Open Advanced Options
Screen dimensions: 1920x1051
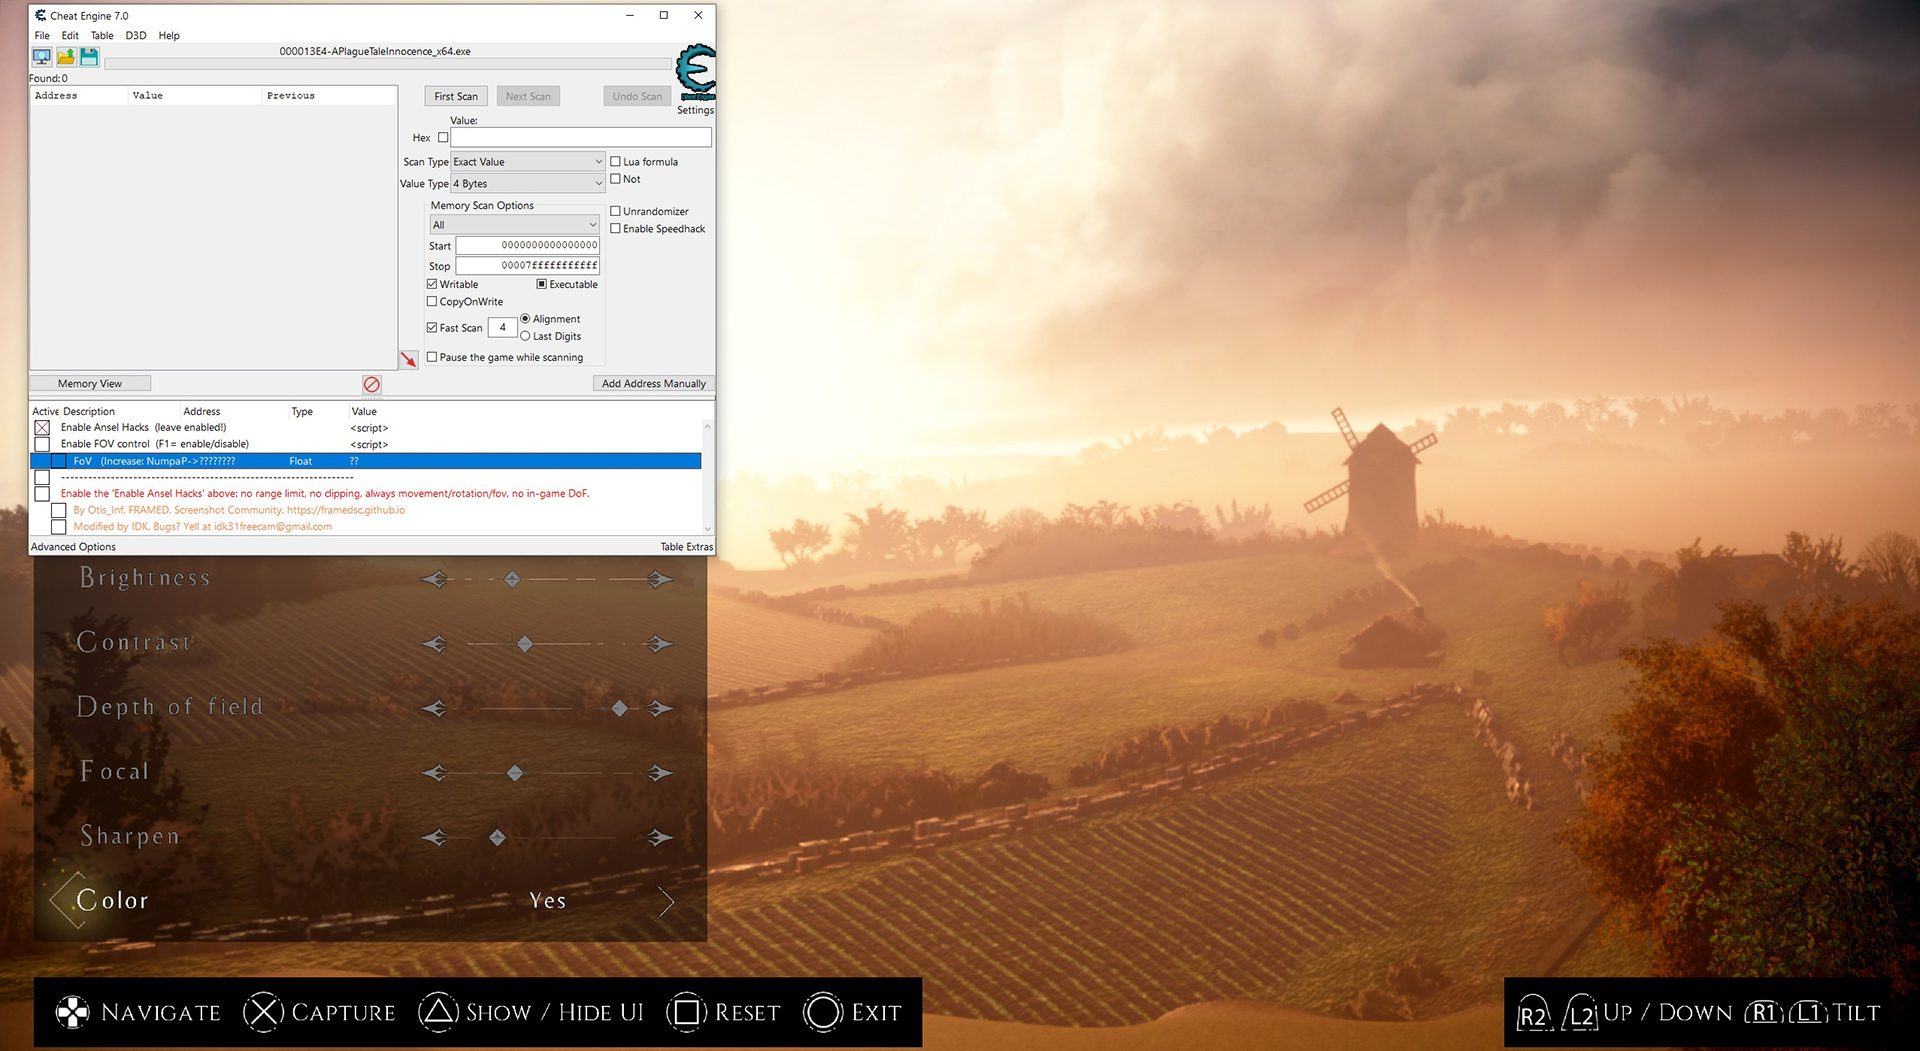(73, 547)
